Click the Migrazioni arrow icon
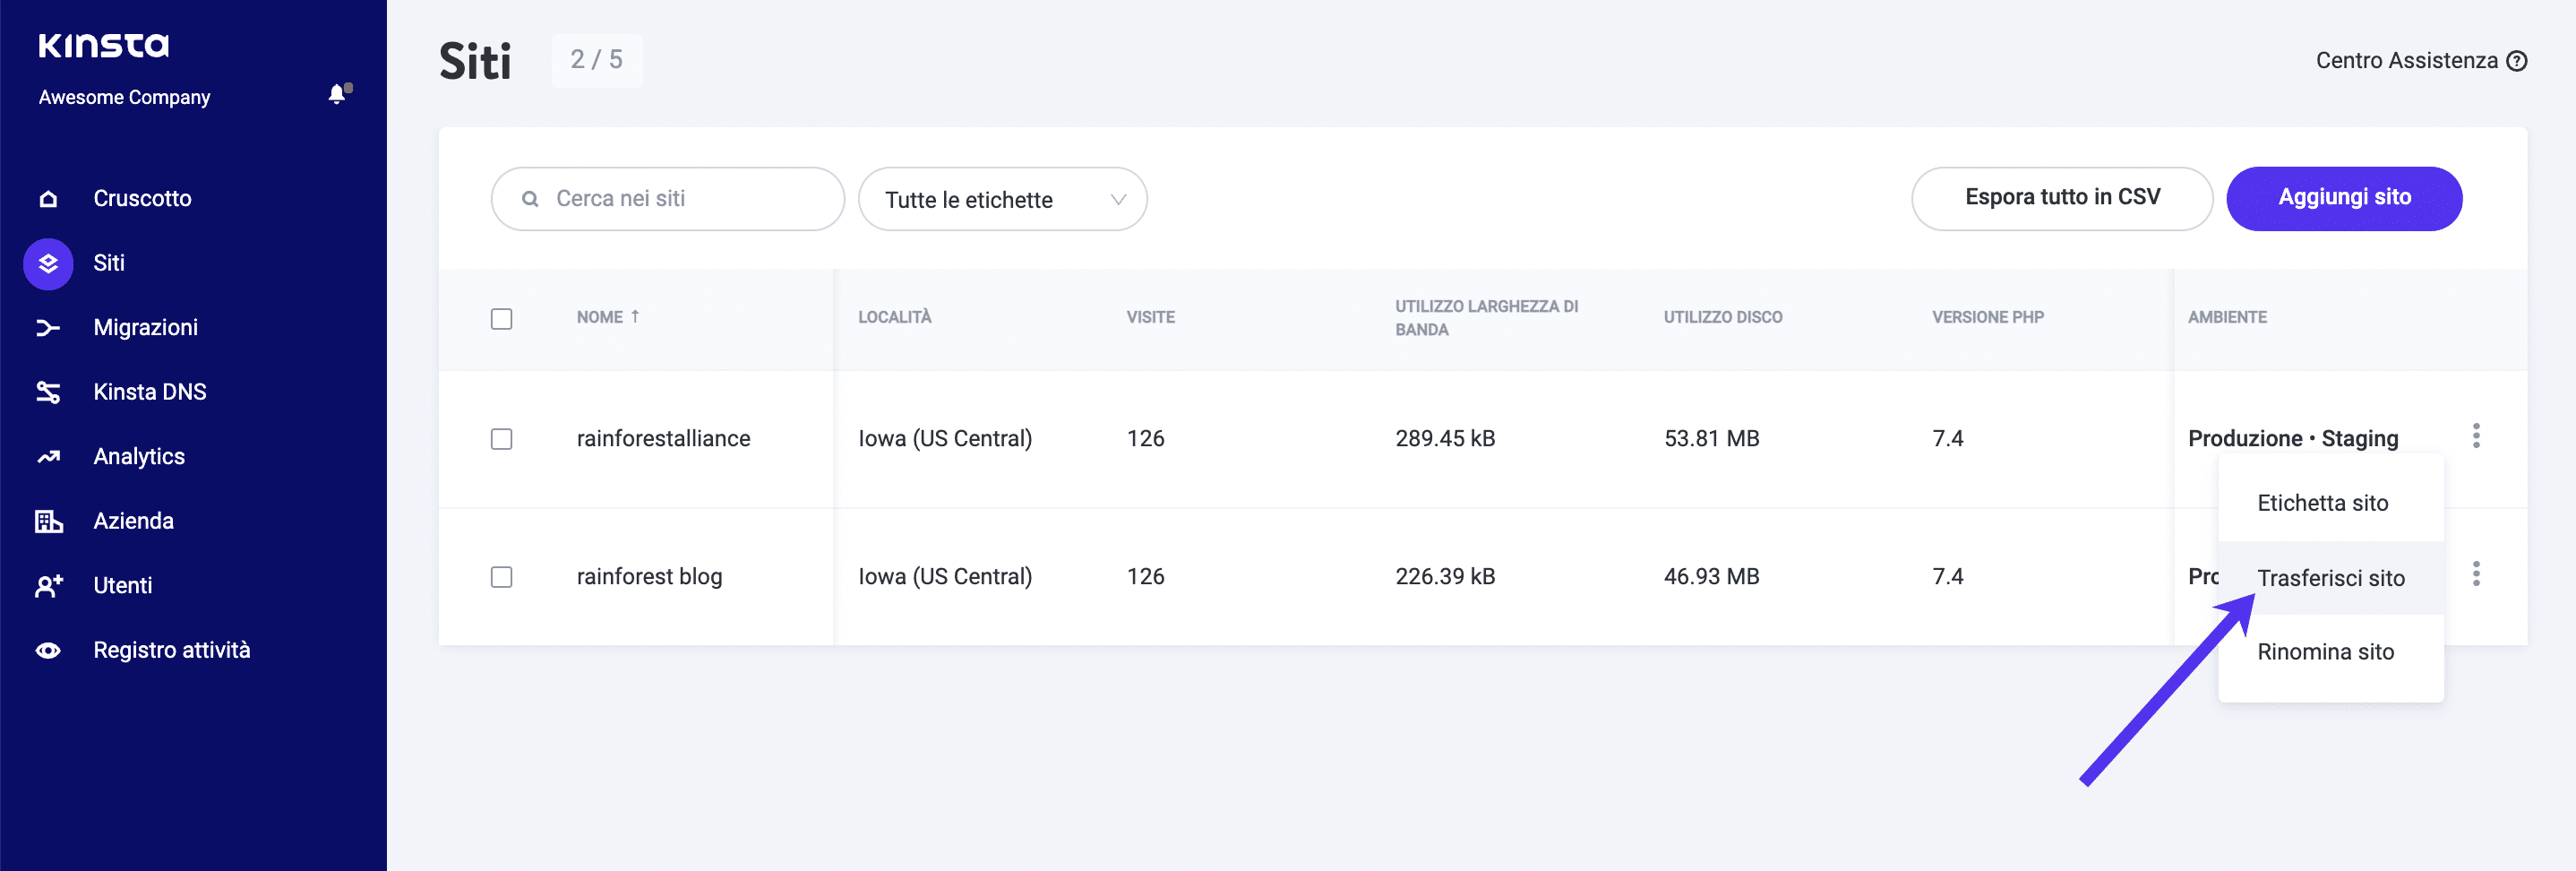 48,328
